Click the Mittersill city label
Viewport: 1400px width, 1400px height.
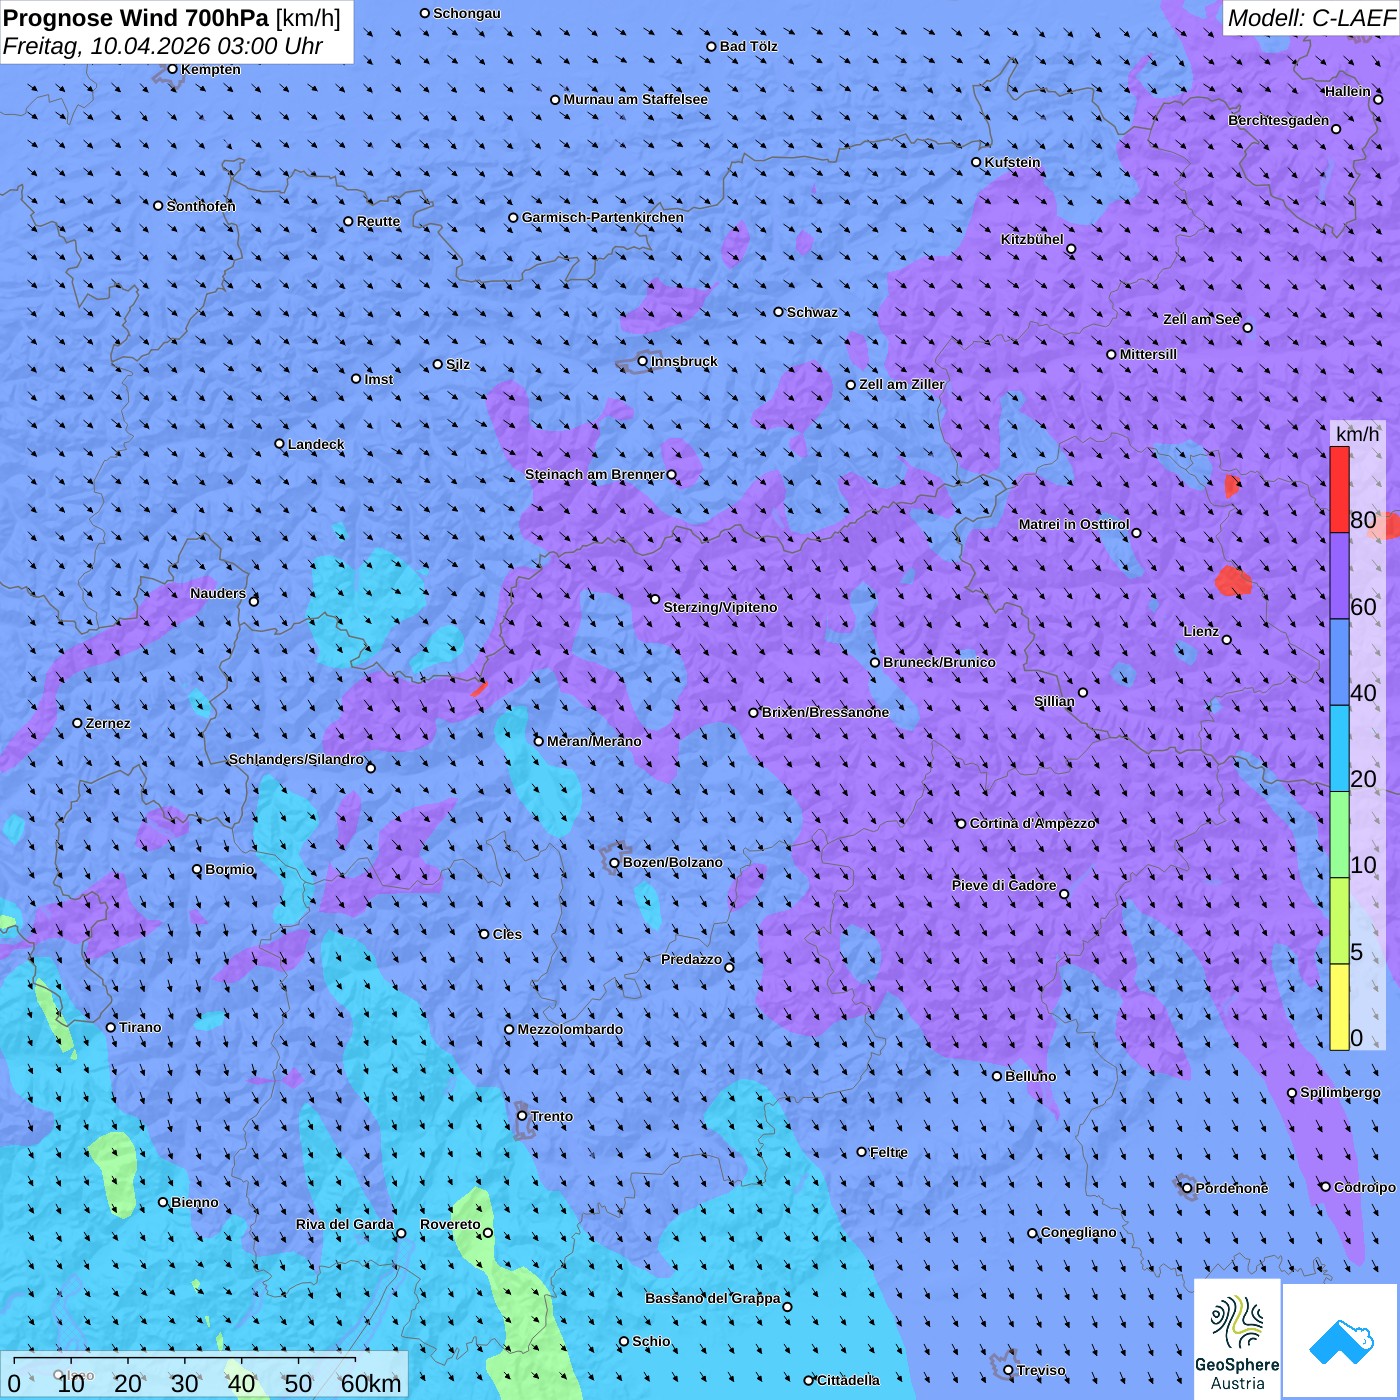[1148, 354]
